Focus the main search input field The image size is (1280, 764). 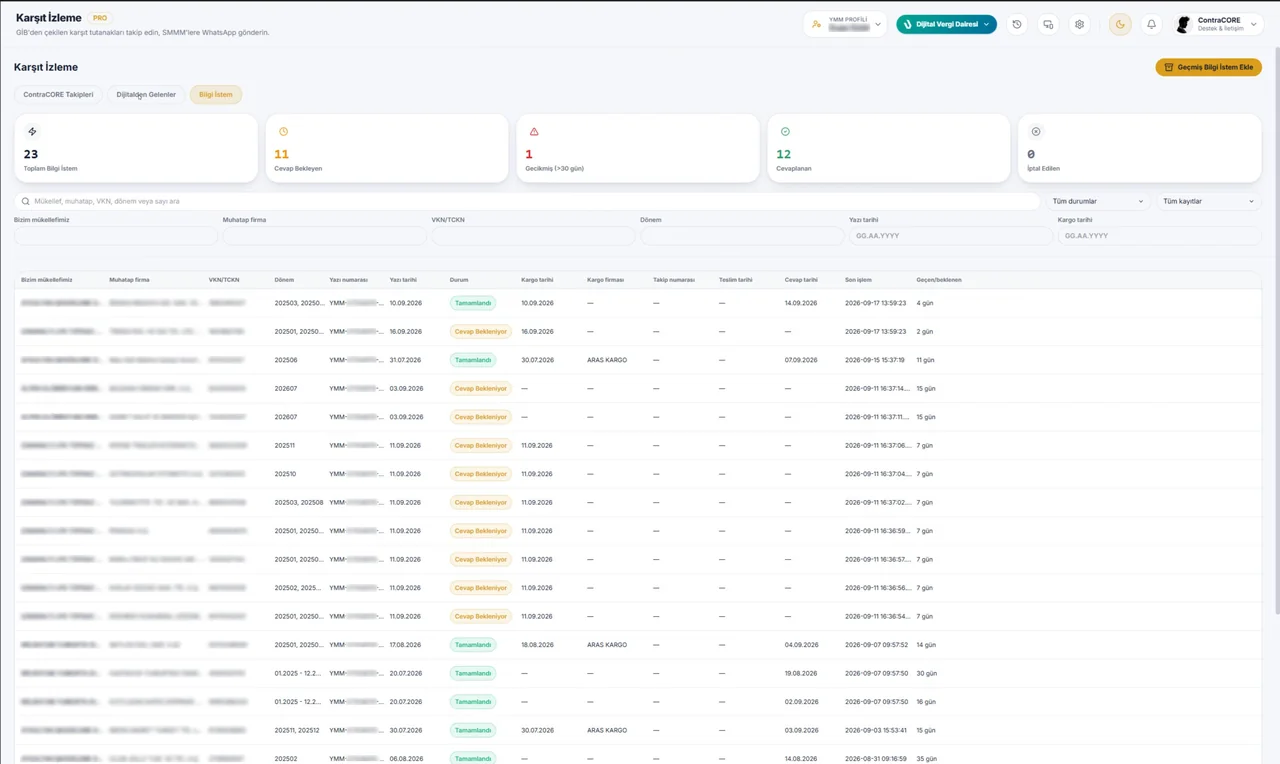click(527, 201)
